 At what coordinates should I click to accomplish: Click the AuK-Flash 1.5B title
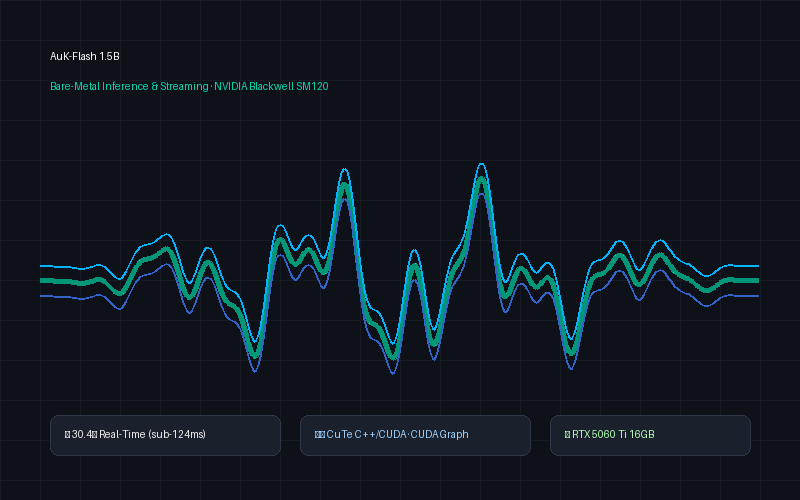[x=85, y=56]
